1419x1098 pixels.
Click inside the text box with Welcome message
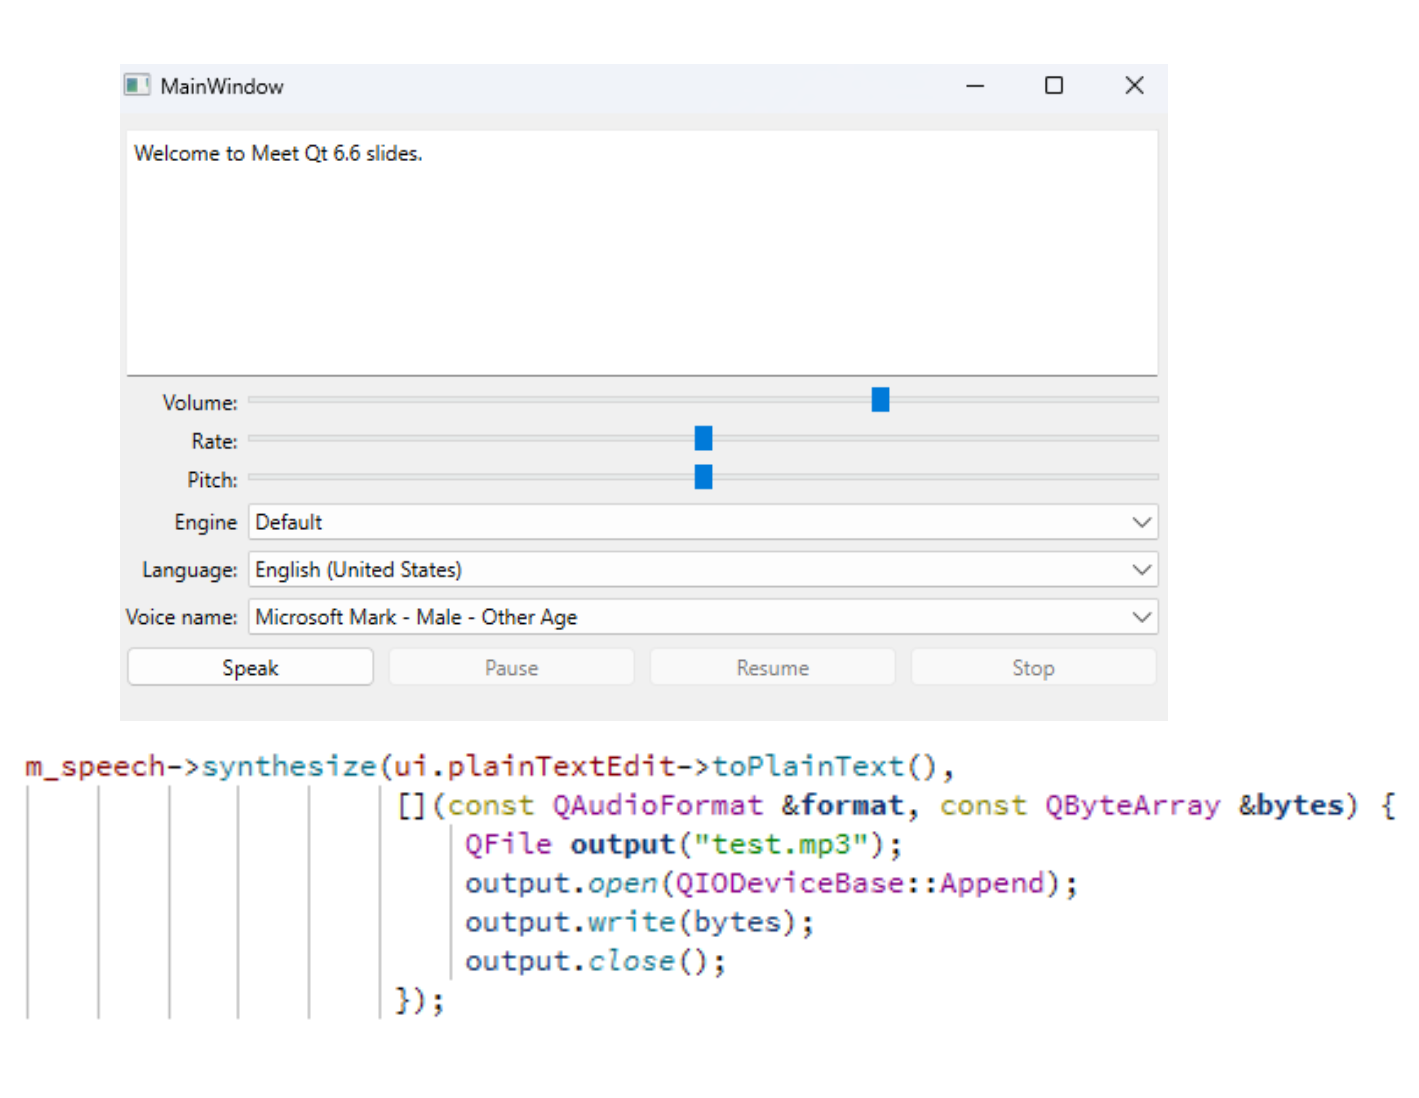point(642,253)
